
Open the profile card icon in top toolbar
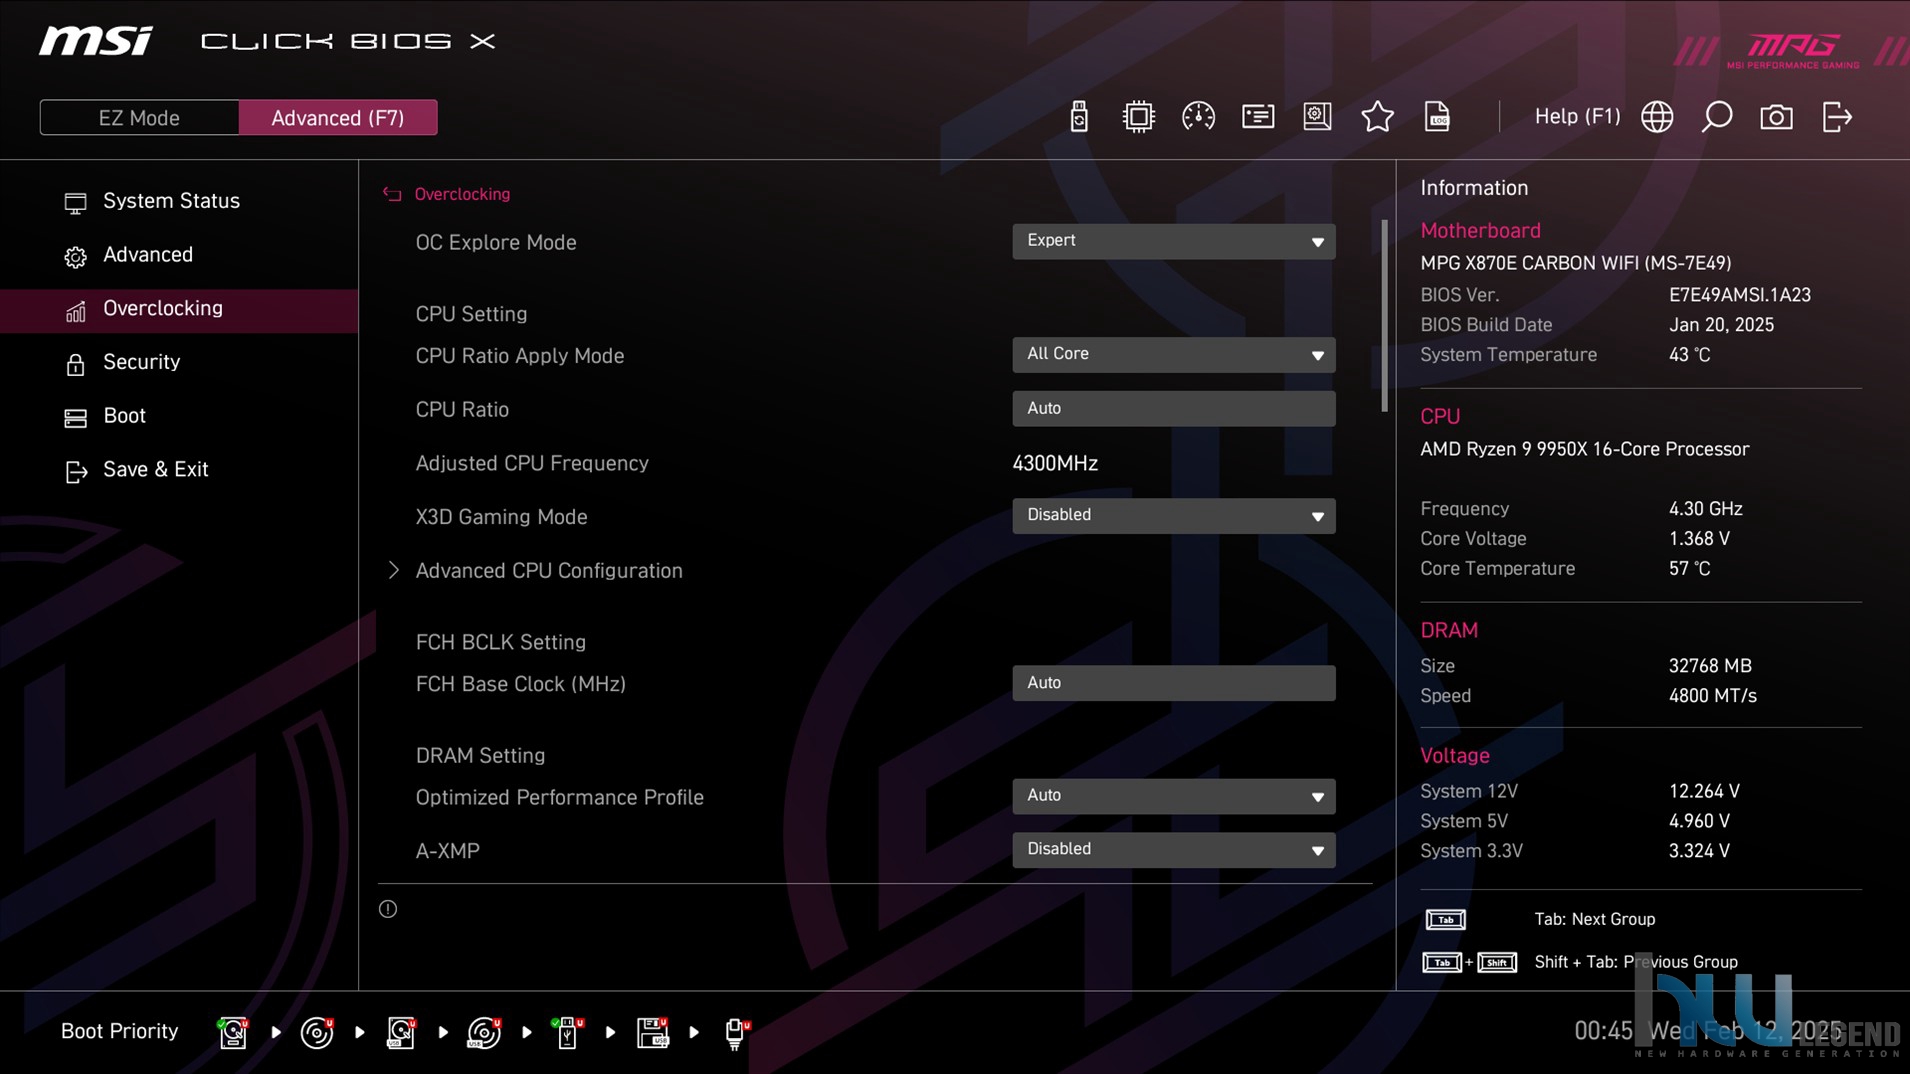coord(1258,117)
